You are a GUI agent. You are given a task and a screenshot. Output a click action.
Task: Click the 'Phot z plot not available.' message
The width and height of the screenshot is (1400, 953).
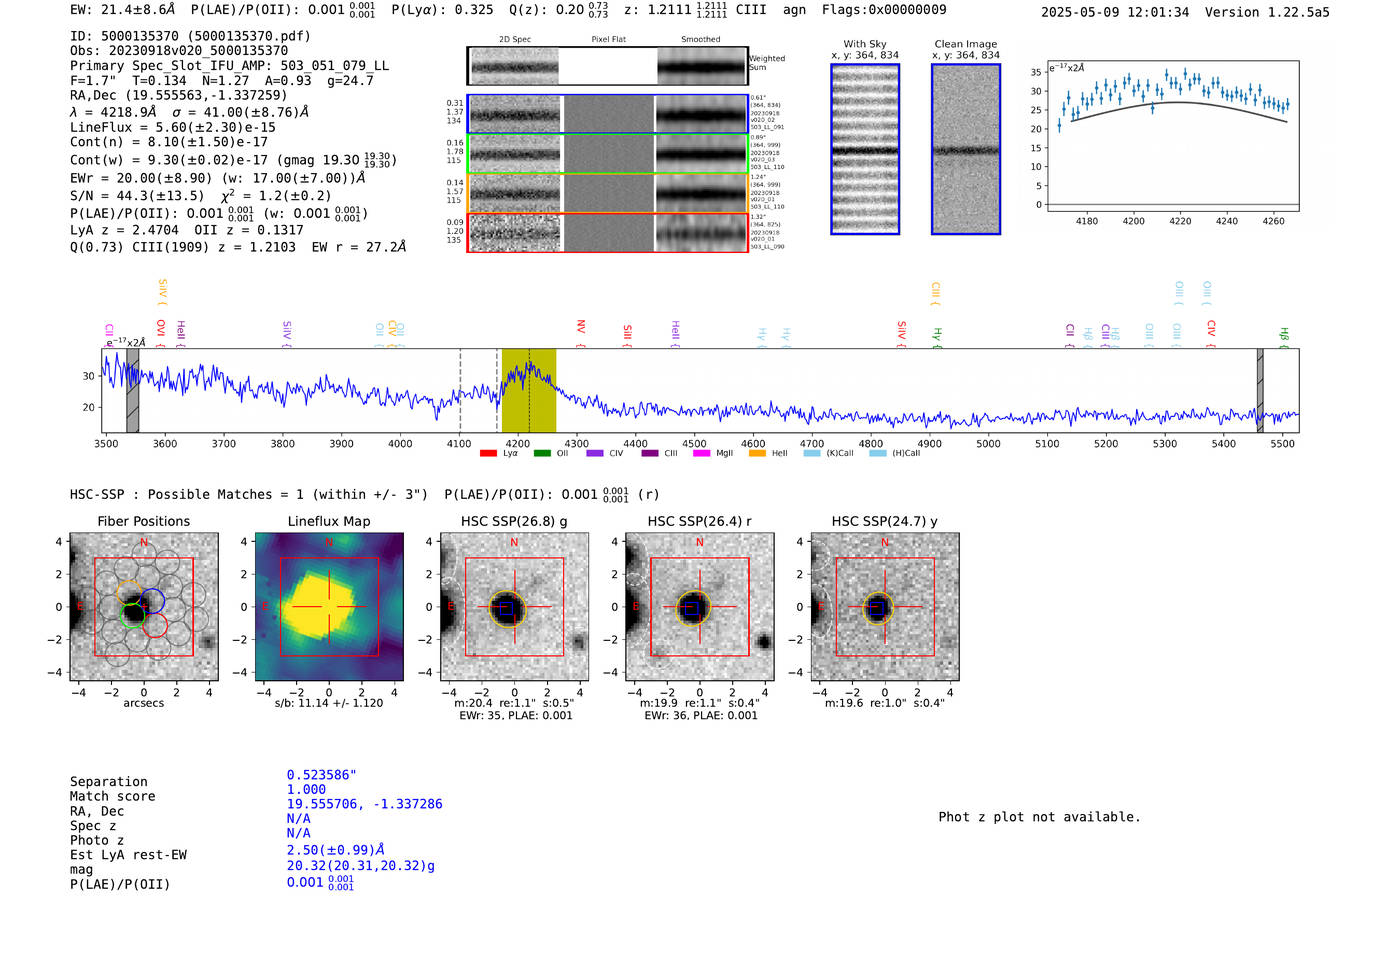[1039, 817]
